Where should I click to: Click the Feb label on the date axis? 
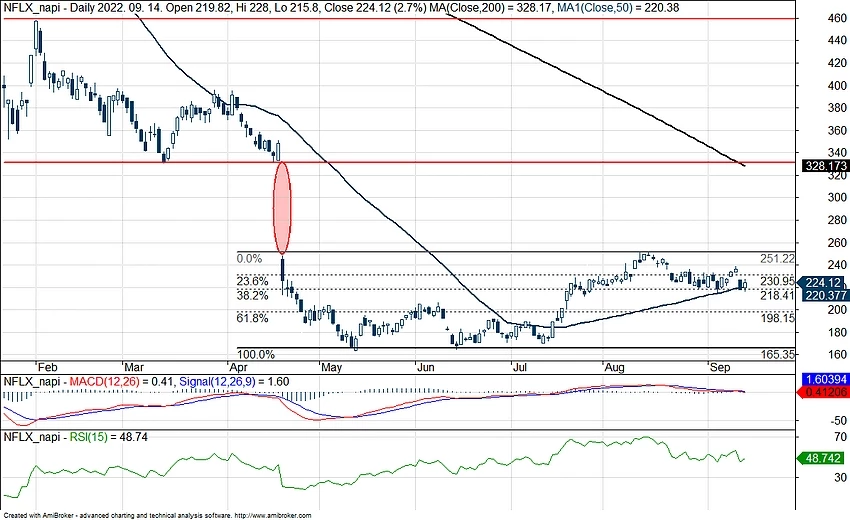click(x=47, y=367)
